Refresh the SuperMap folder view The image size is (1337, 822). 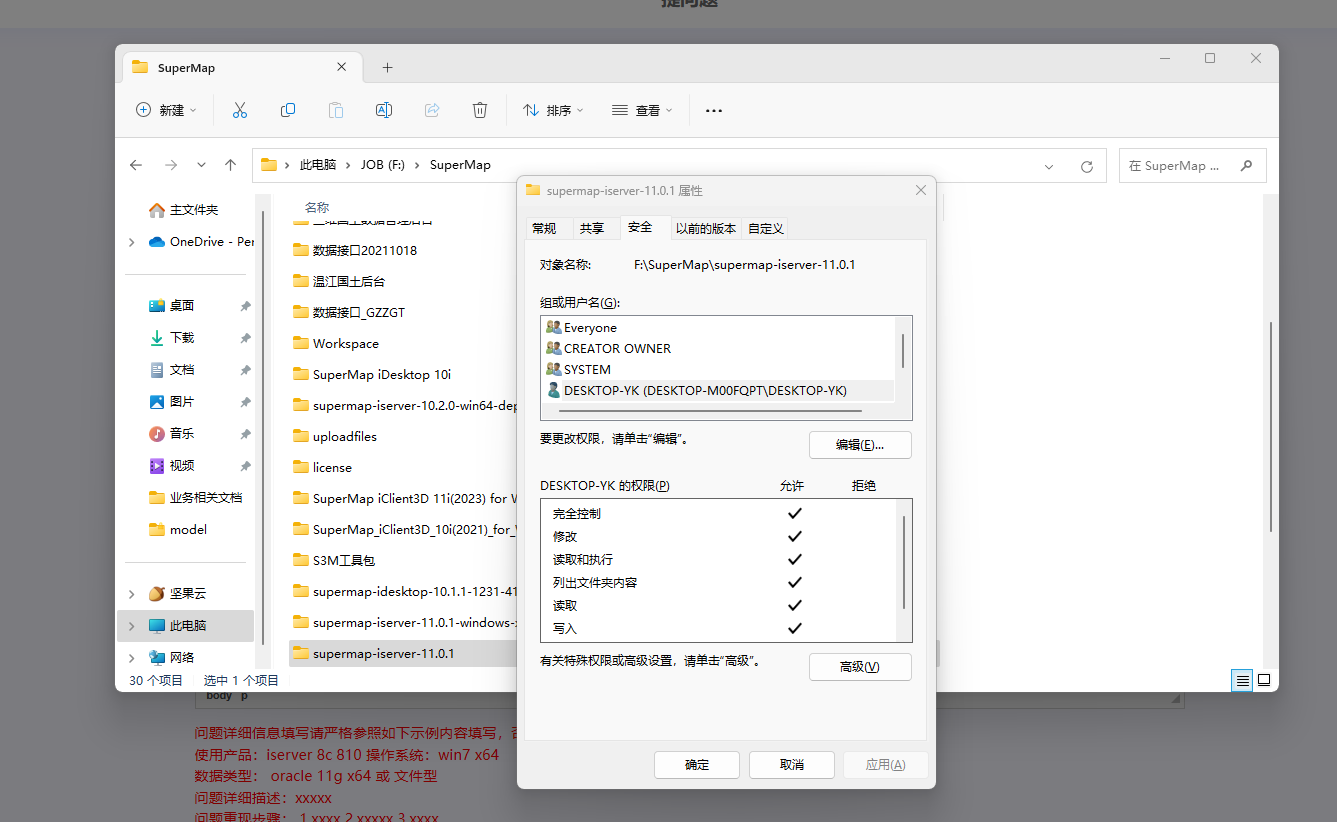[1087, 166]
